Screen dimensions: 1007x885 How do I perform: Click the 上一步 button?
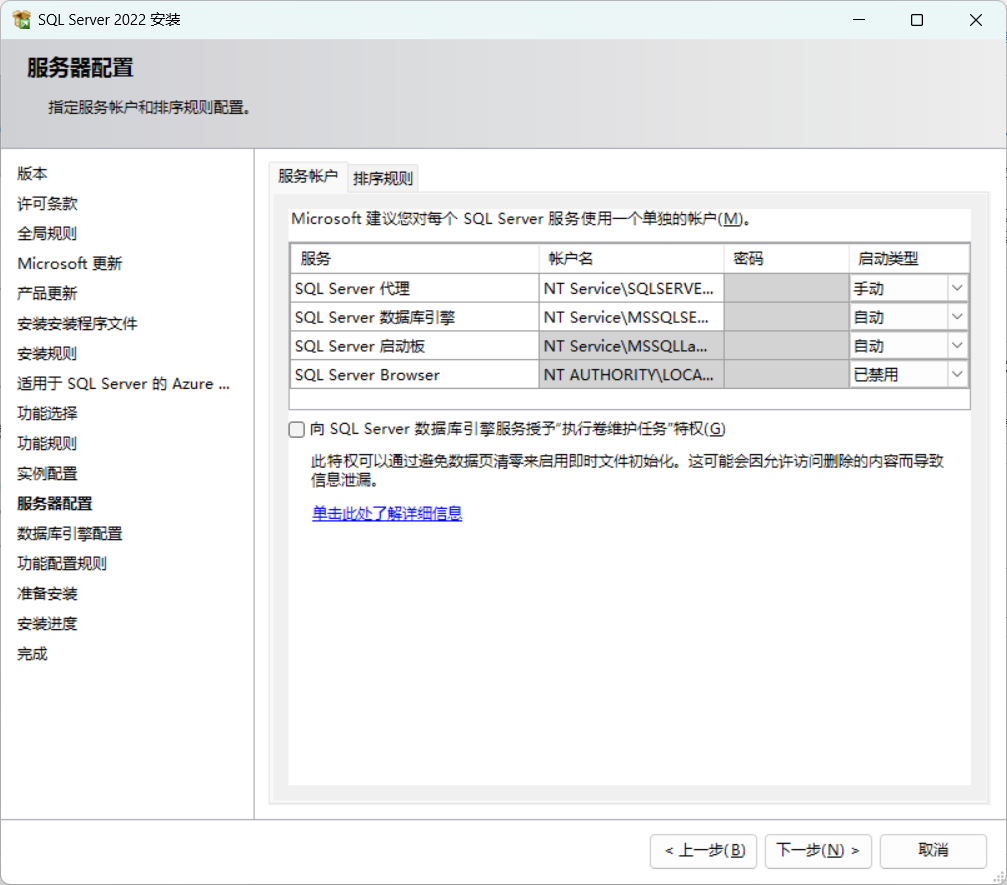click(x=703, y=851)
